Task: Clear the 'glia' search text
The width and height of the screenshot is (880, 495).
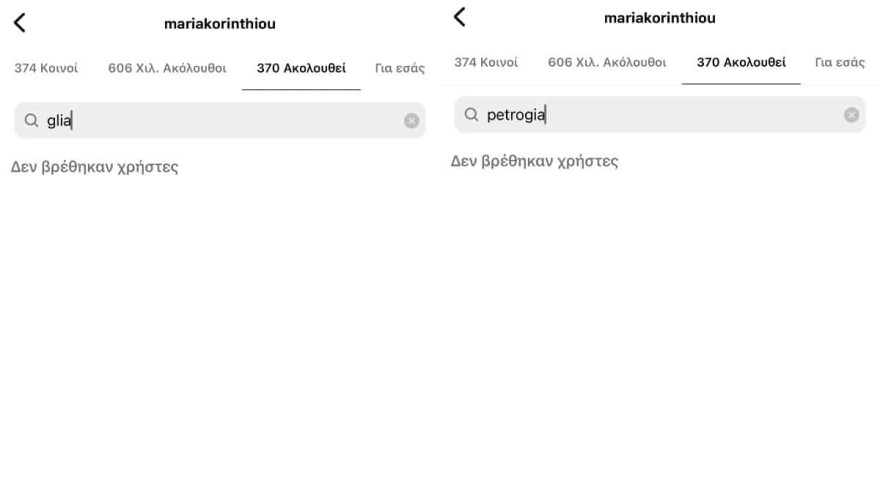Action: pos(411,121)
